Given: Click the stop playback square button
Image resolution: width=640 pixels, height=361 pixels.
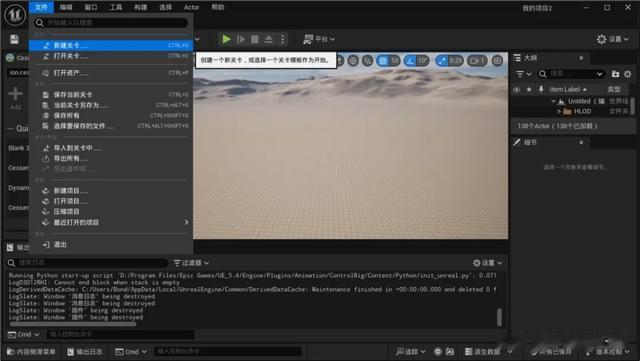Looking at the screenshot, I should [x=255, y=39].
